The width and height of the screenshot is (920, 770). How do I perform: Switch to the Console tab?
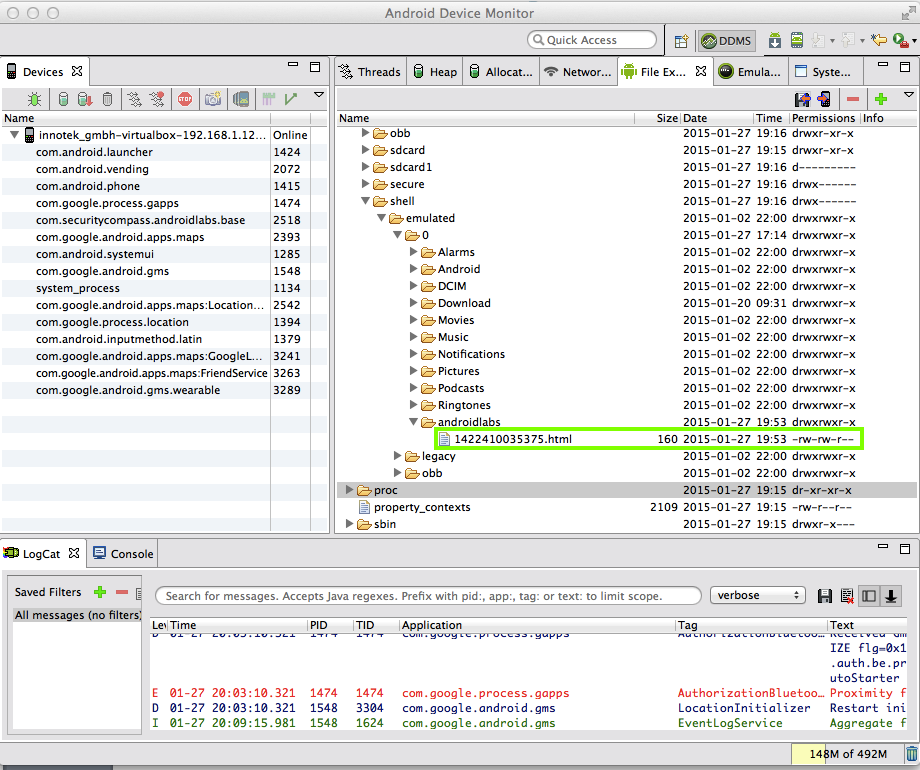click(x=123, y=553)
